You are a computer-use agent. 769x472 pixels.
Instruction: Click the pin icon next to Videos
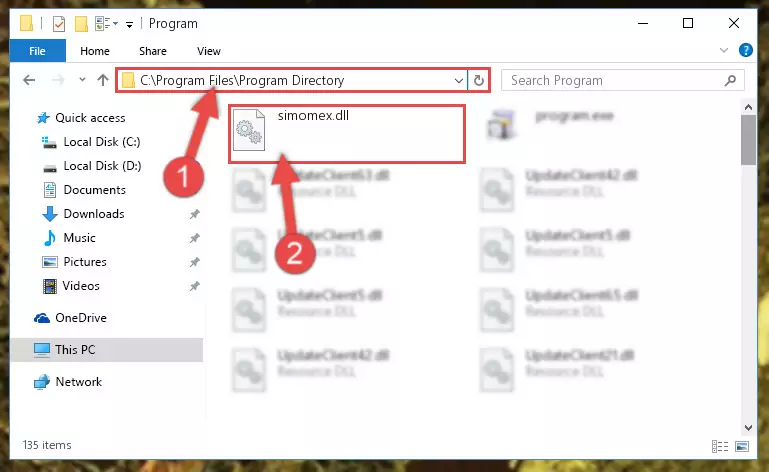[195, 286]
